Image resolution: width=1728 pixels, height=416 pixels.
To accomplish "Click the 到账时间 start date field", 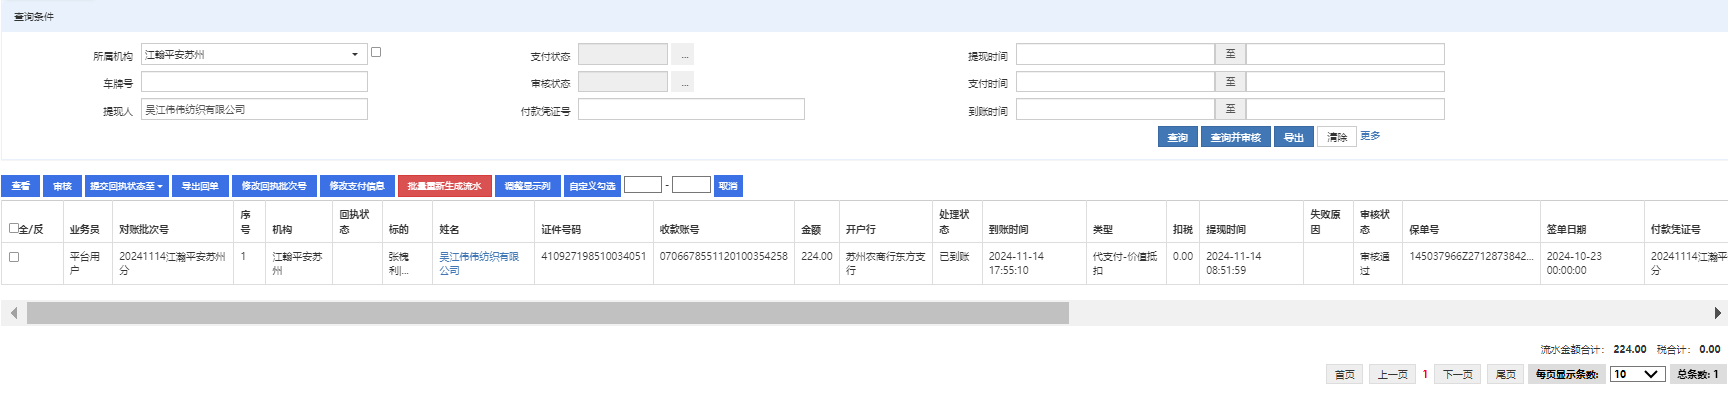I will [x=1115, y=109].
